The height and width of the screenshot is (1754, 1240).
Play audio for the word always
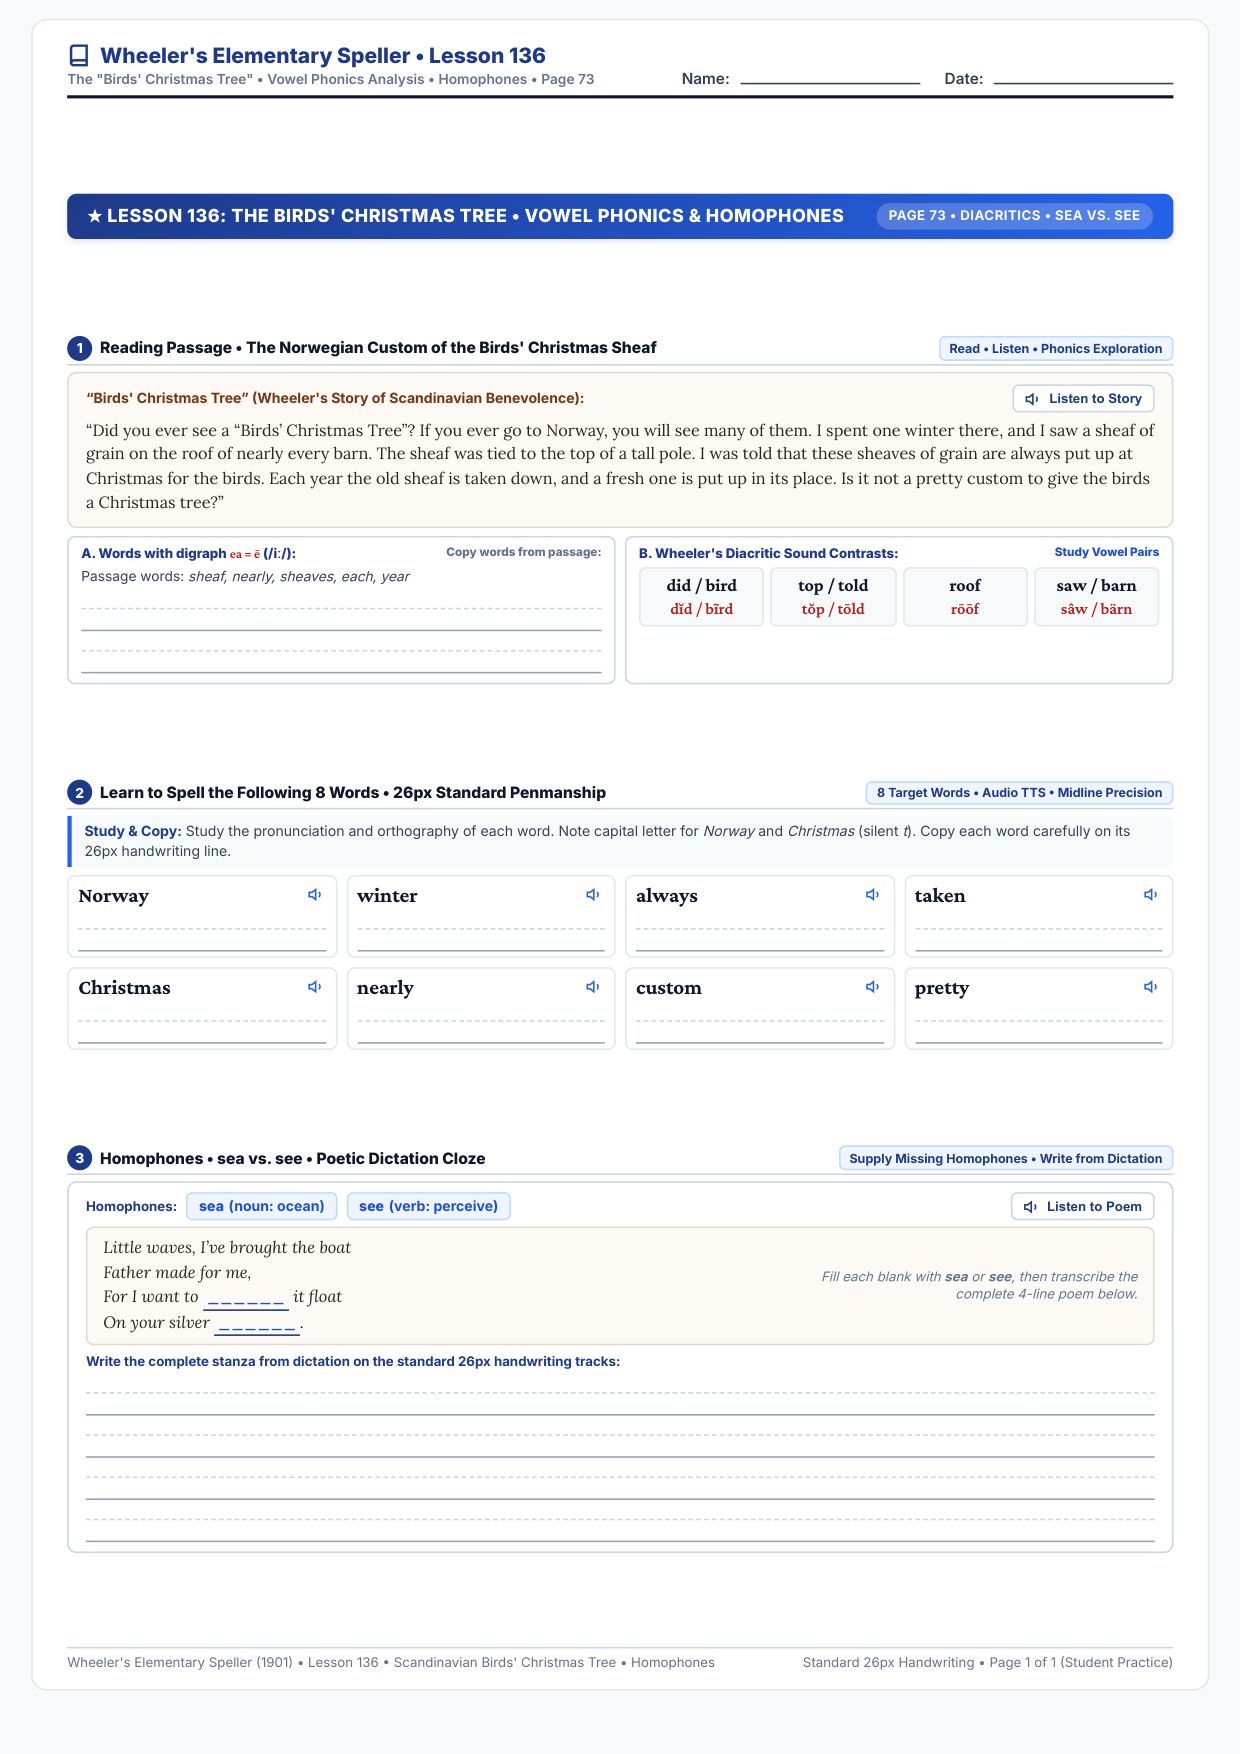[872, 895]
